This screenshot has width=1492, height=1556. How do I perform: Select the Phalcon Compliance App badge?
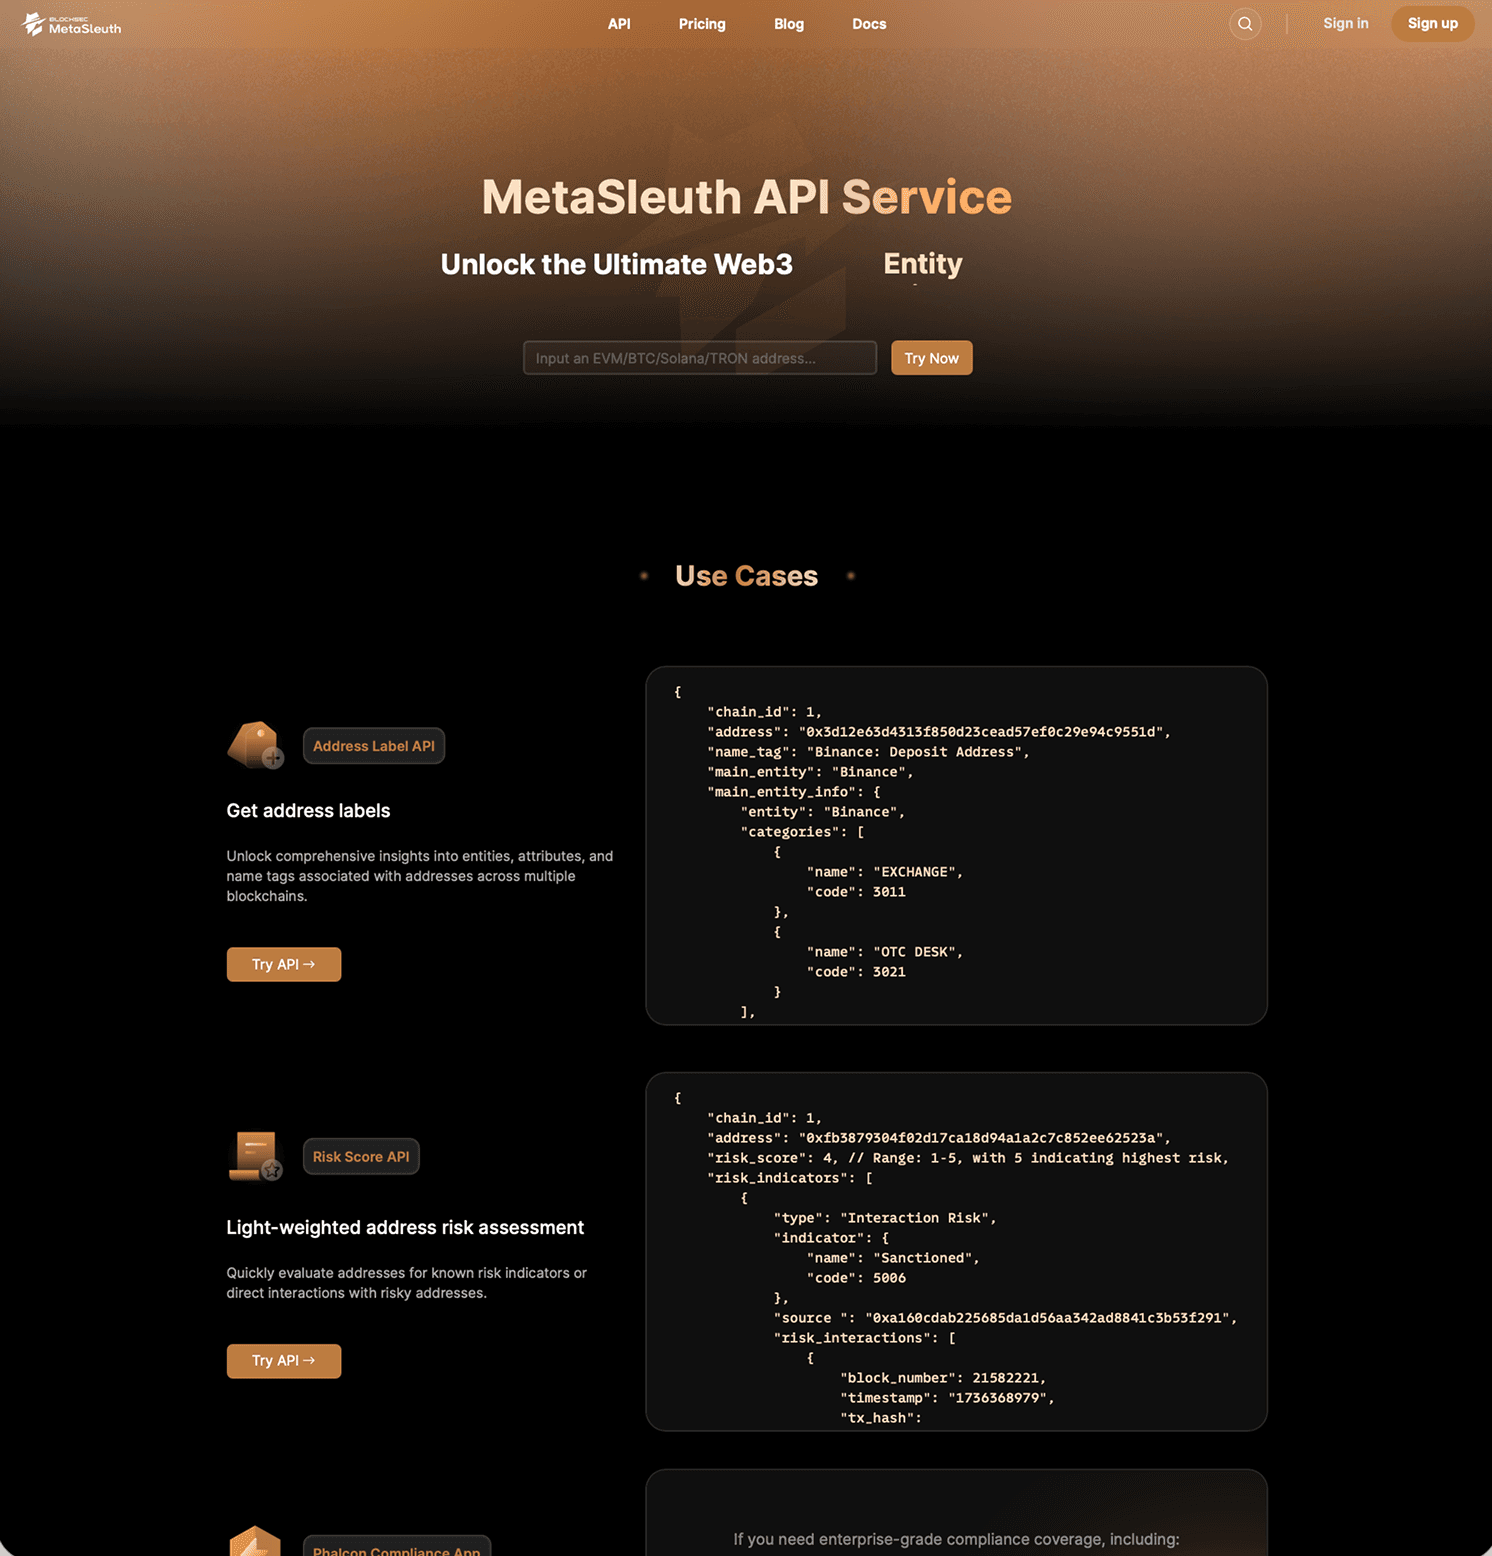(x=397, y=1546)
